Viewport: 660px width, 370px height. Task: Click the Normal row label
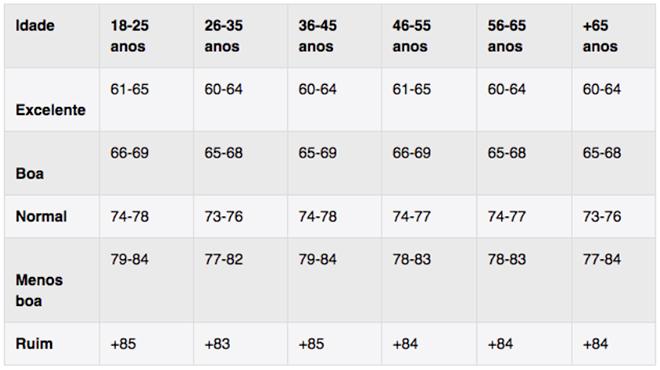(41, 216)
